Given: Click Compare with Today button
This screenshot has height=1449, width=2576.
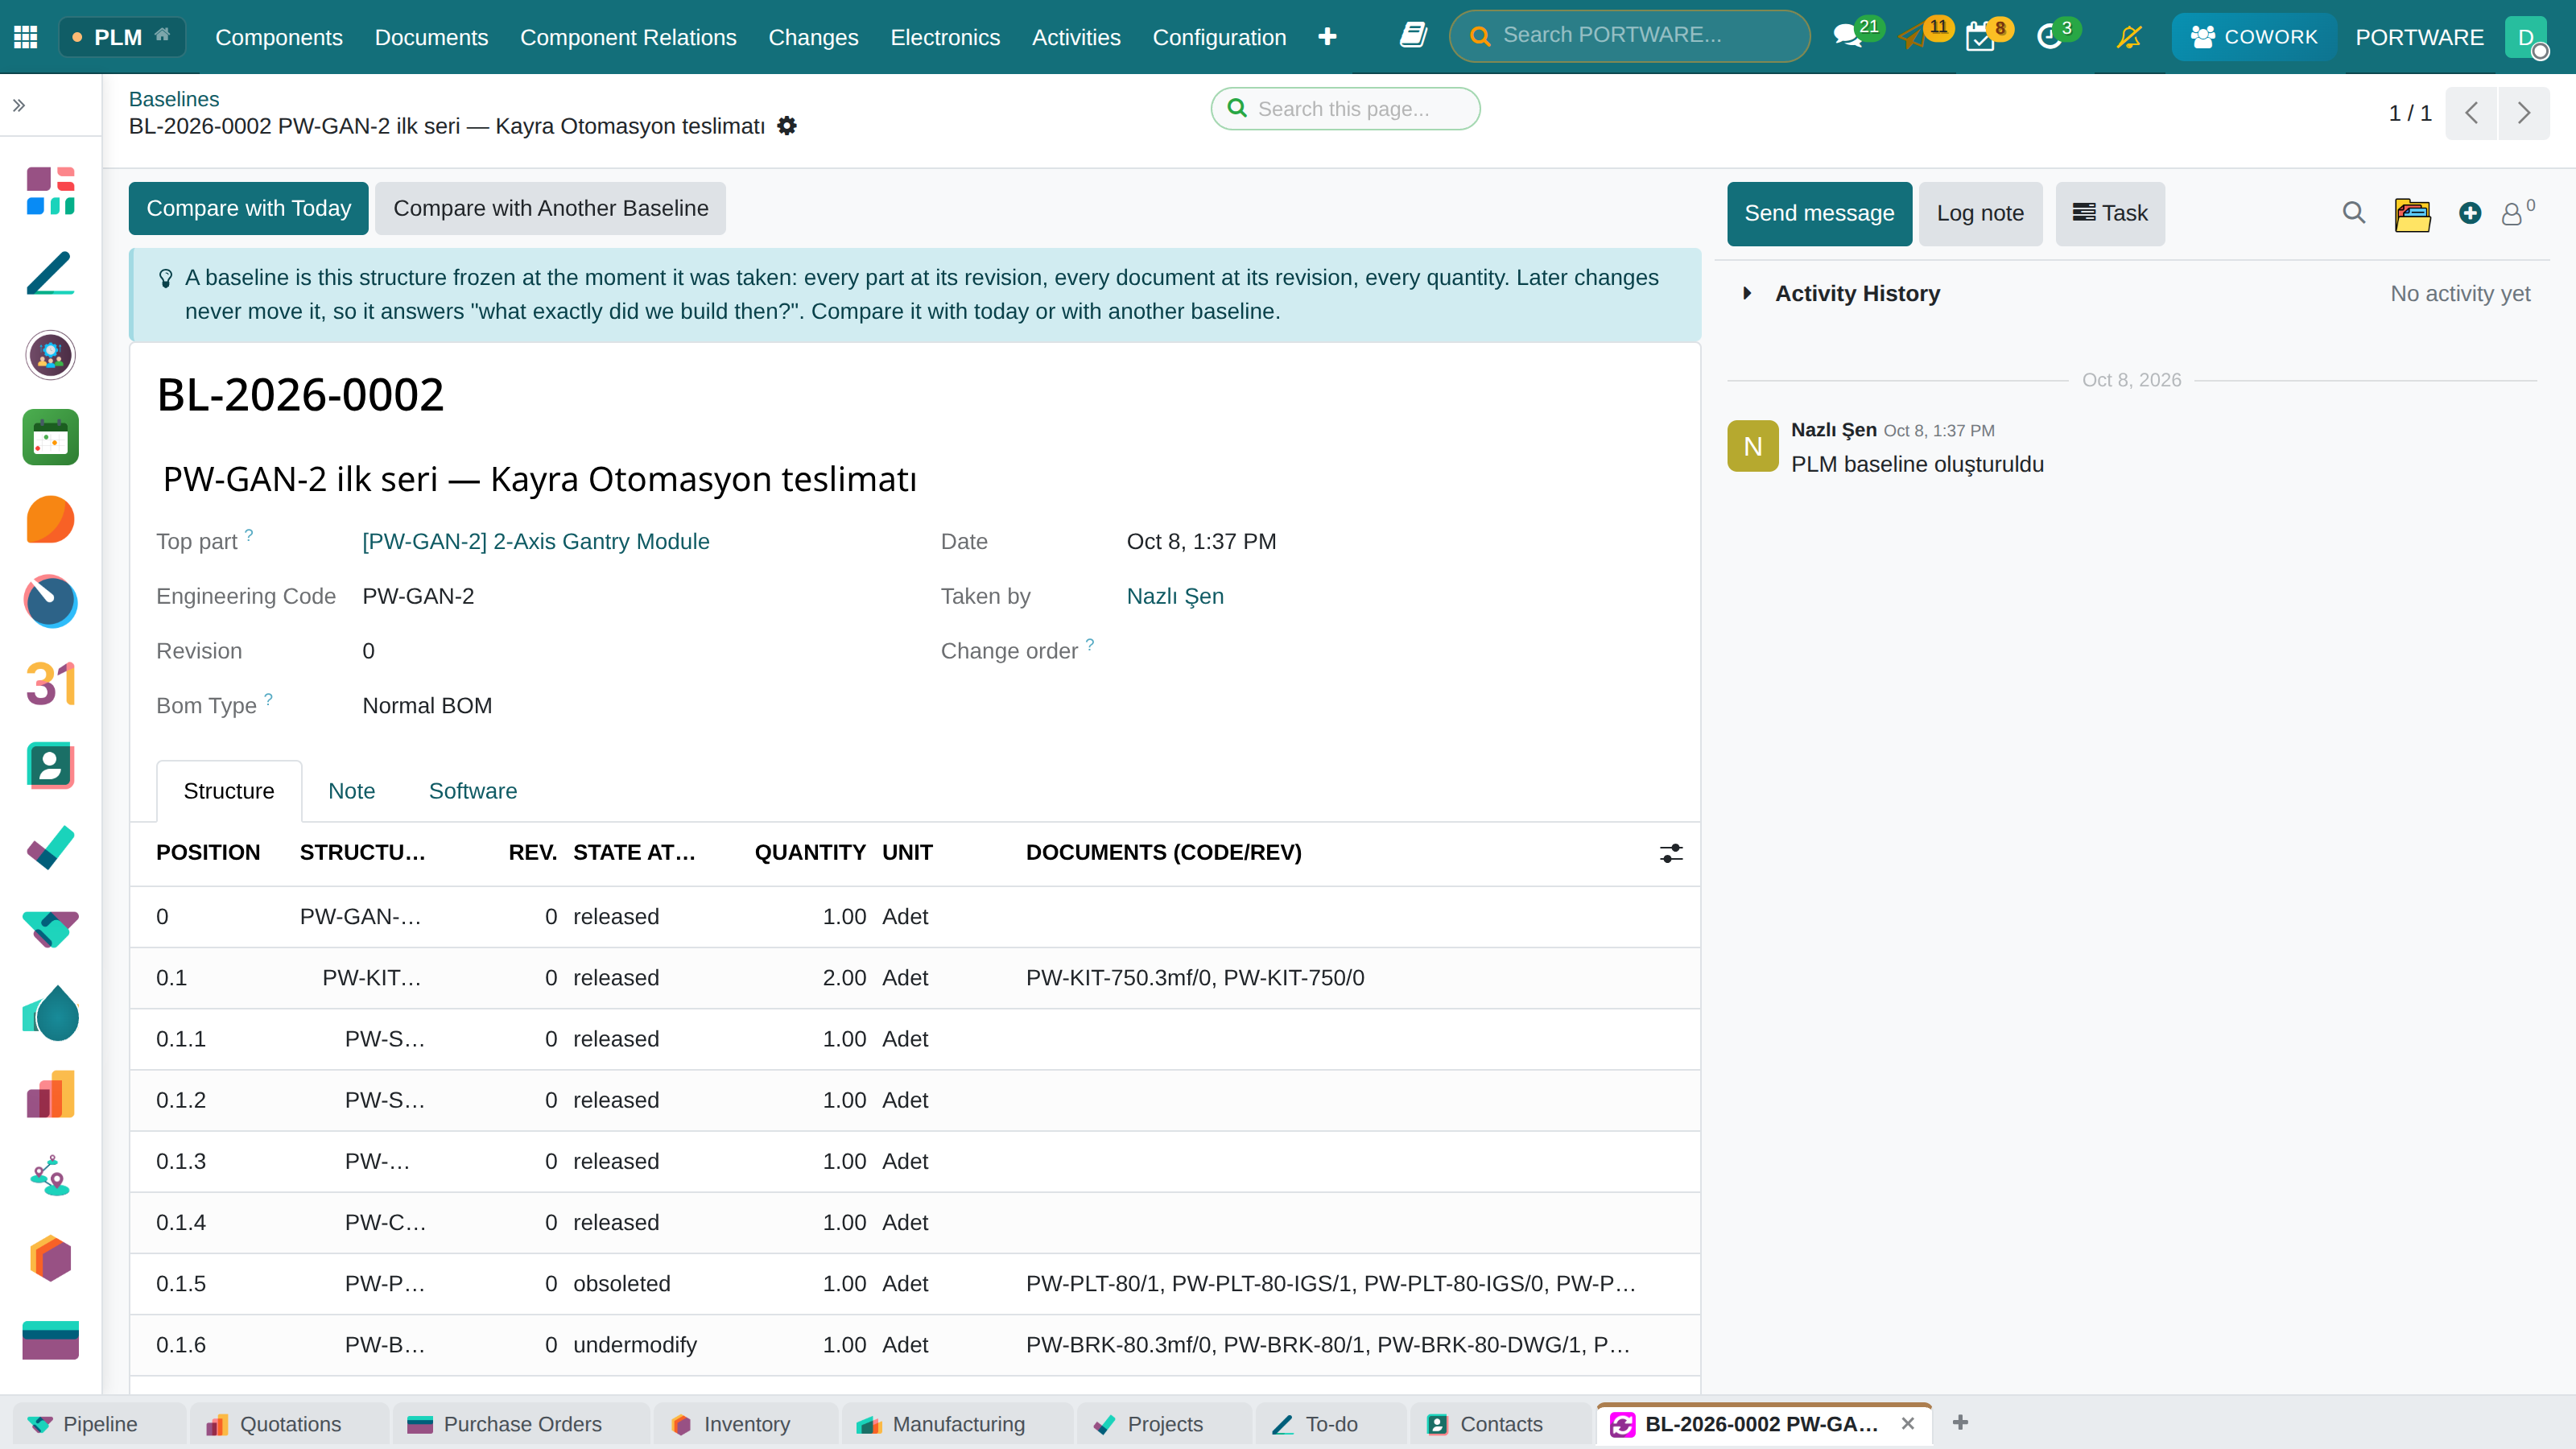Looking at the screenshot, I should point(249,208).
